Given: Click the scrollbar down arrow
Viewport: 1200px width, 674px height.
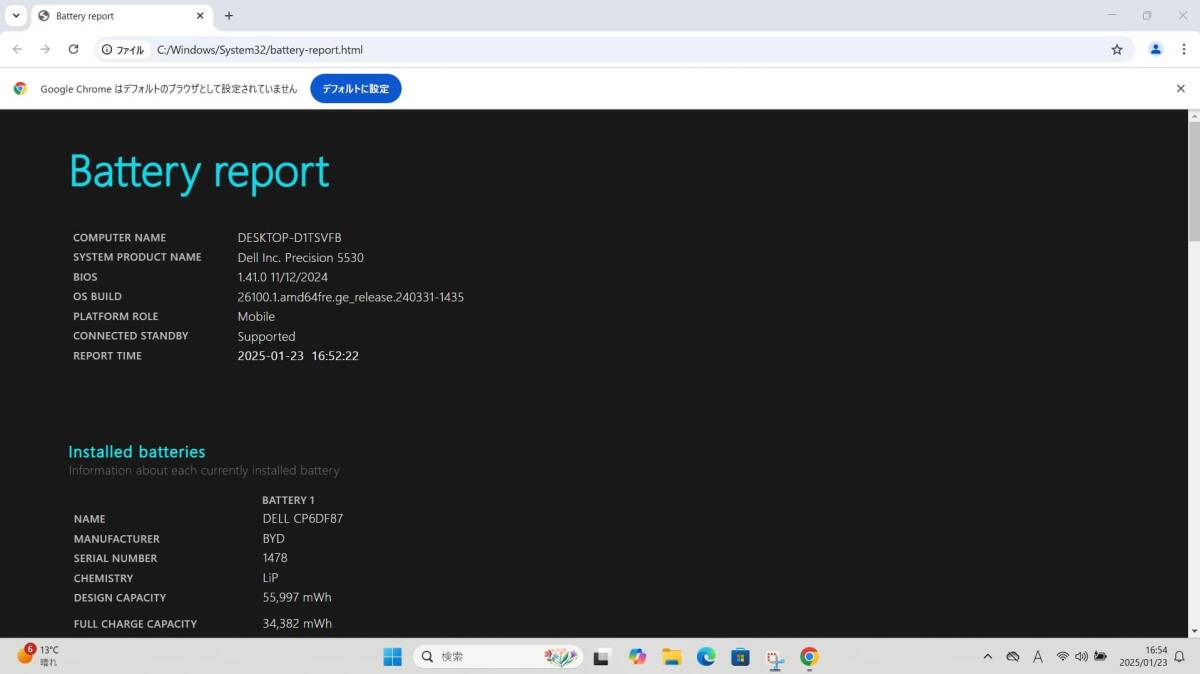Looking at the screenshot, I should pyautogui.click(x=1194, y=631).
